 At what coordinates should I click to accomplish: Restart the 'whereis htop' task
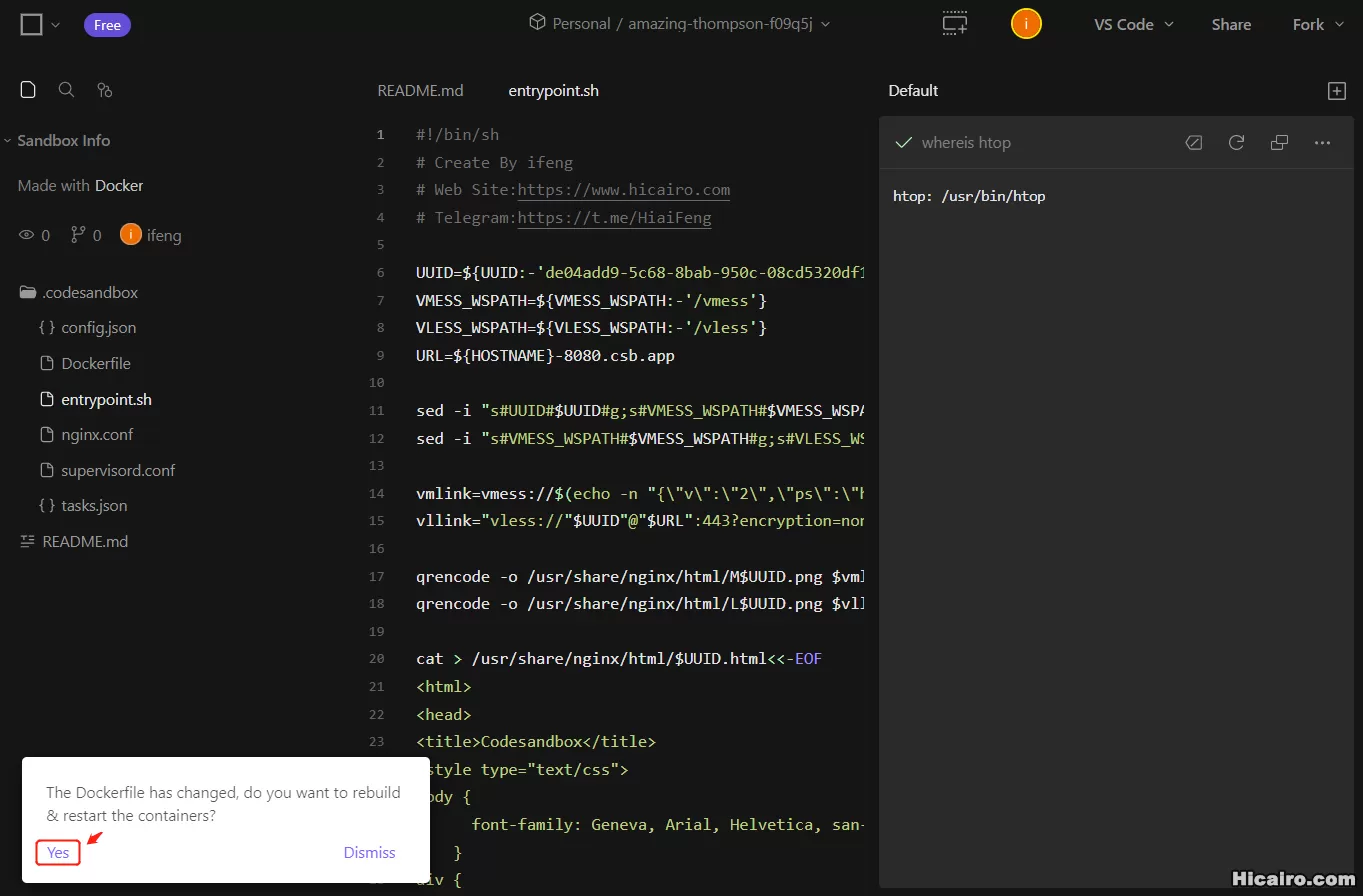[1236, 142]
